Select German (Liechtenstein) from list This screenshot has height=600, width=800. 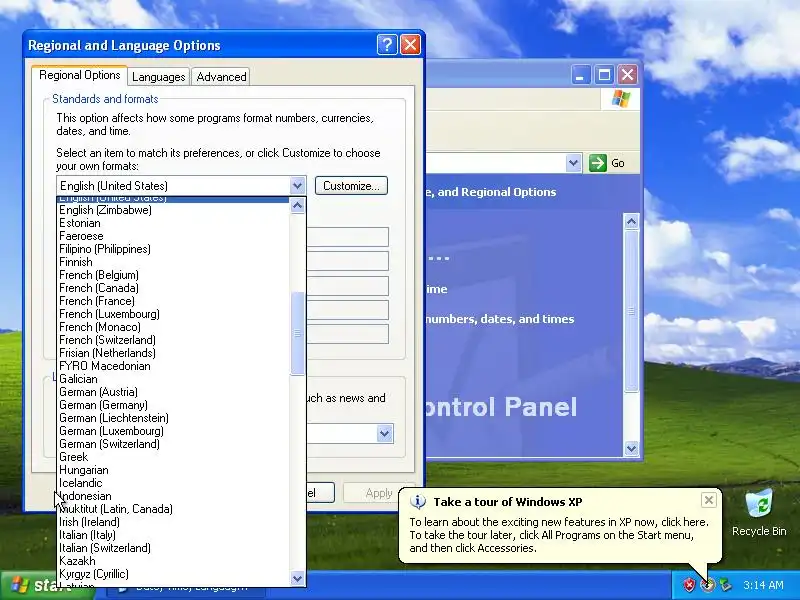[173, 418]
